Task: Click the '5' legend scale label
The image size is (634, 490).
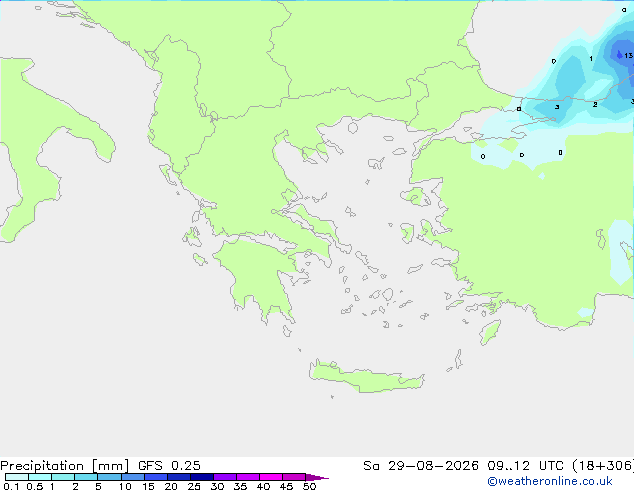Action: click(98, 486)
